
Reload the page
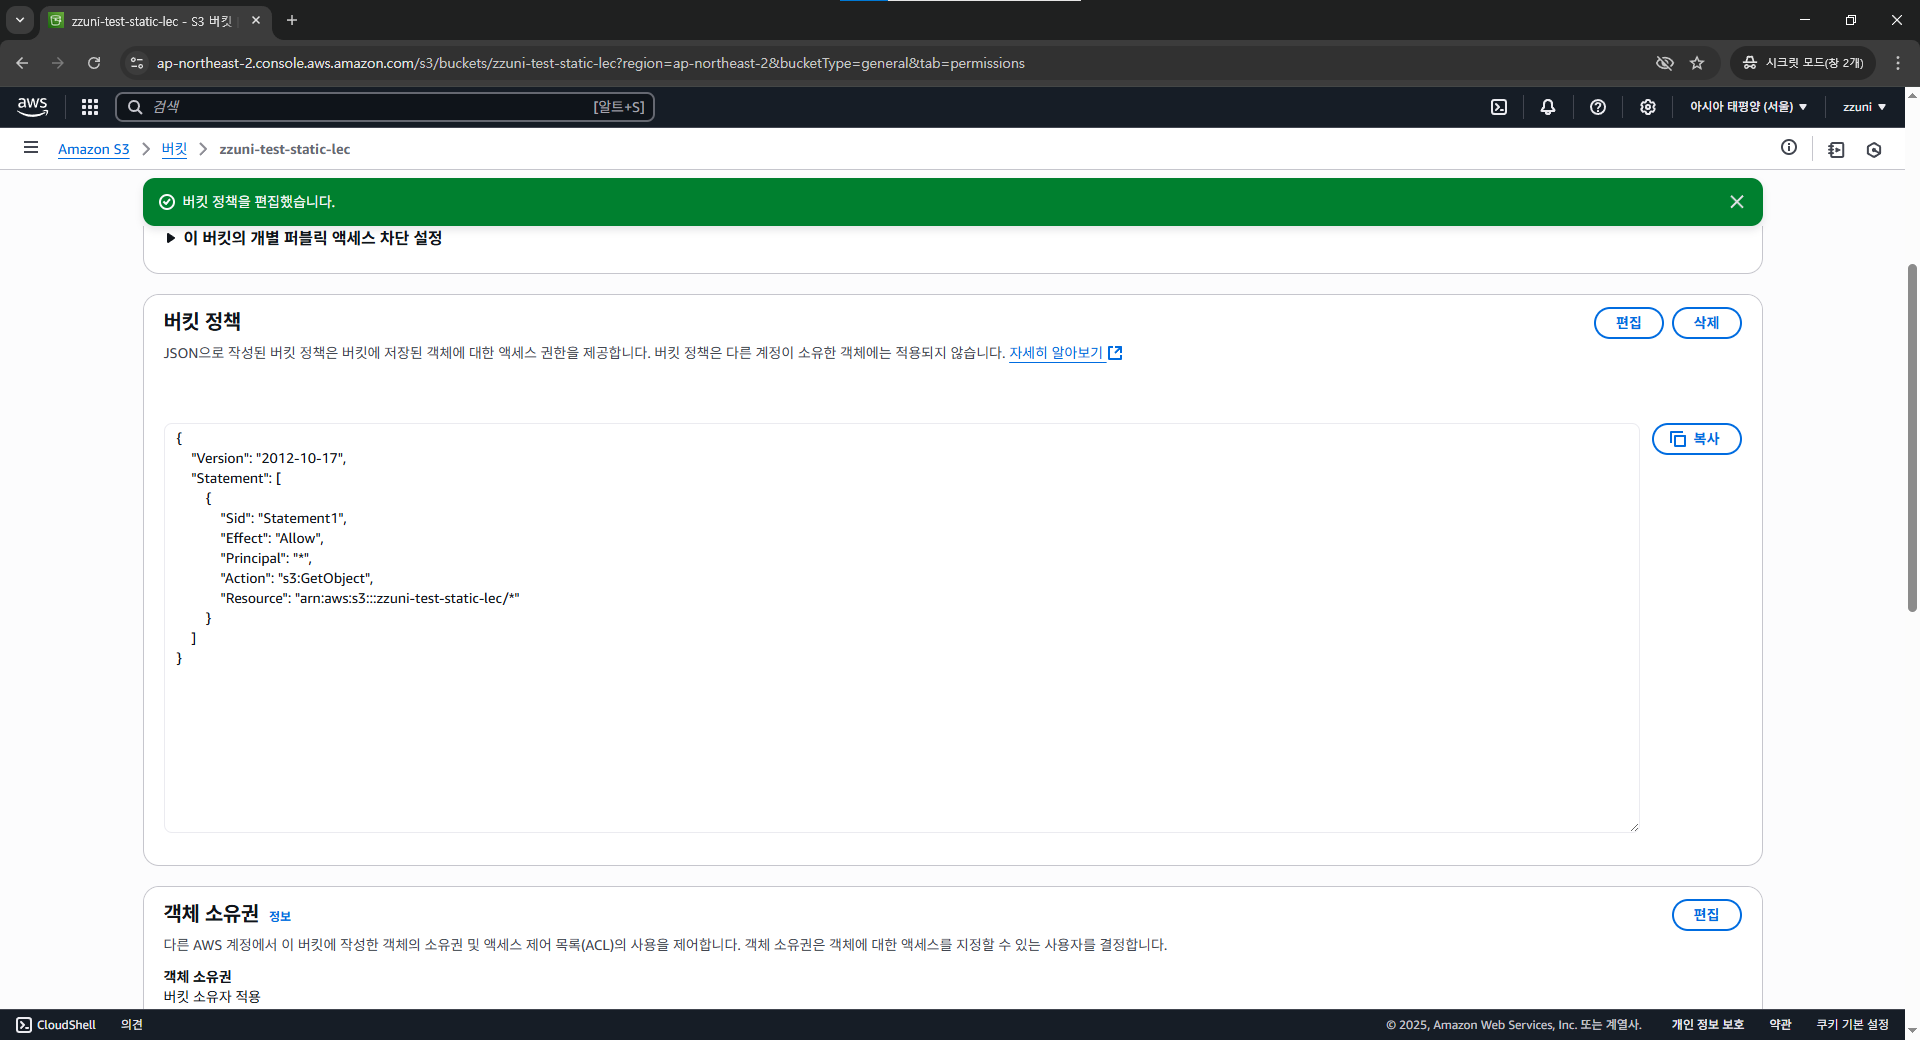(x=94, y=63)
